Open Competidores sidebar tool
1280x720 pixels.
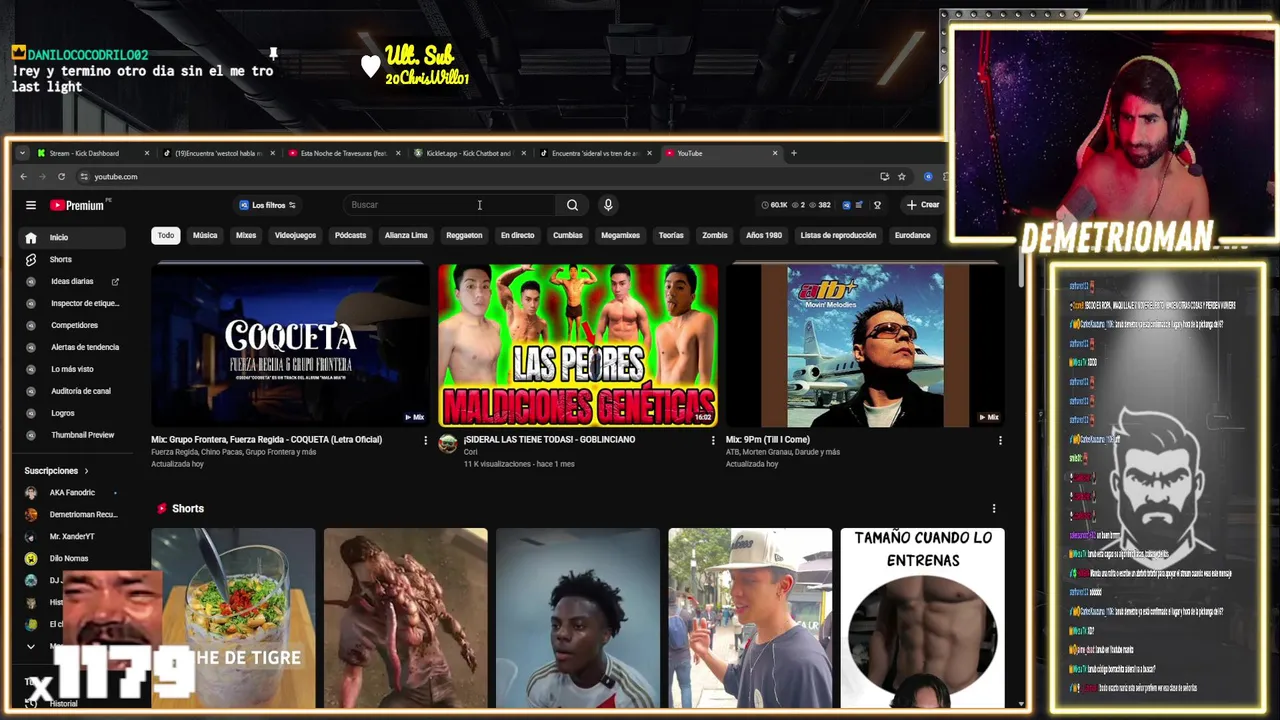point(73,325)
